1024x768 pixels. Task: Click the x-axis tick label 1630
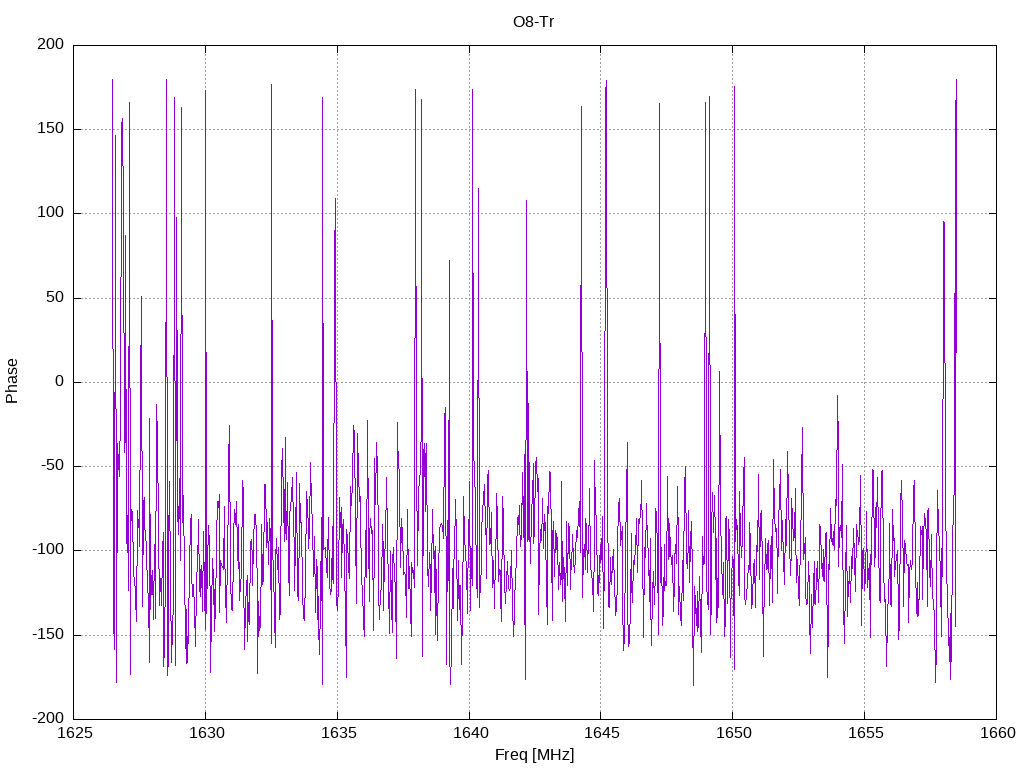(206, 733)
